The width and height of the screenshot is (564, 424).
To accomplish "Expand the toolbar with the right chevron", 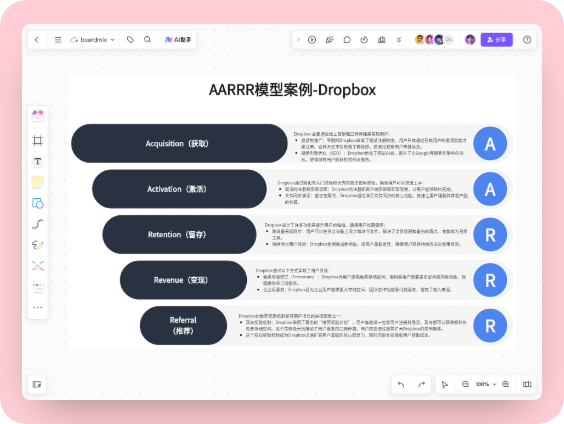I will click(298, 40).
